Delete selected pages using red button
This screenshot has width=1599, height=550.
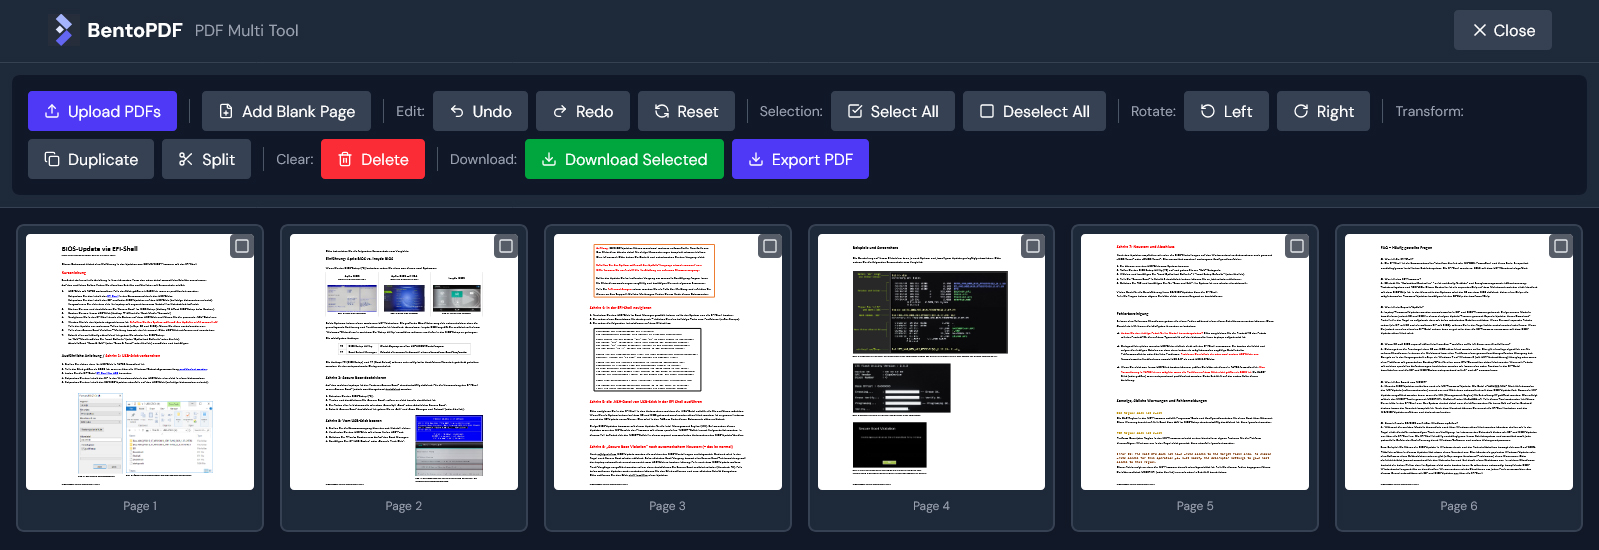373,159
